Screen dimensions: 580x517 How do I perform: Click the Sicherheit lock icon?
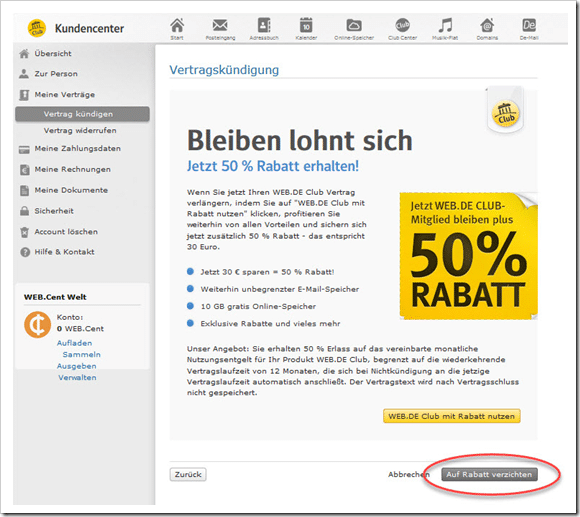pyautogui.click(x=24, y=211)
